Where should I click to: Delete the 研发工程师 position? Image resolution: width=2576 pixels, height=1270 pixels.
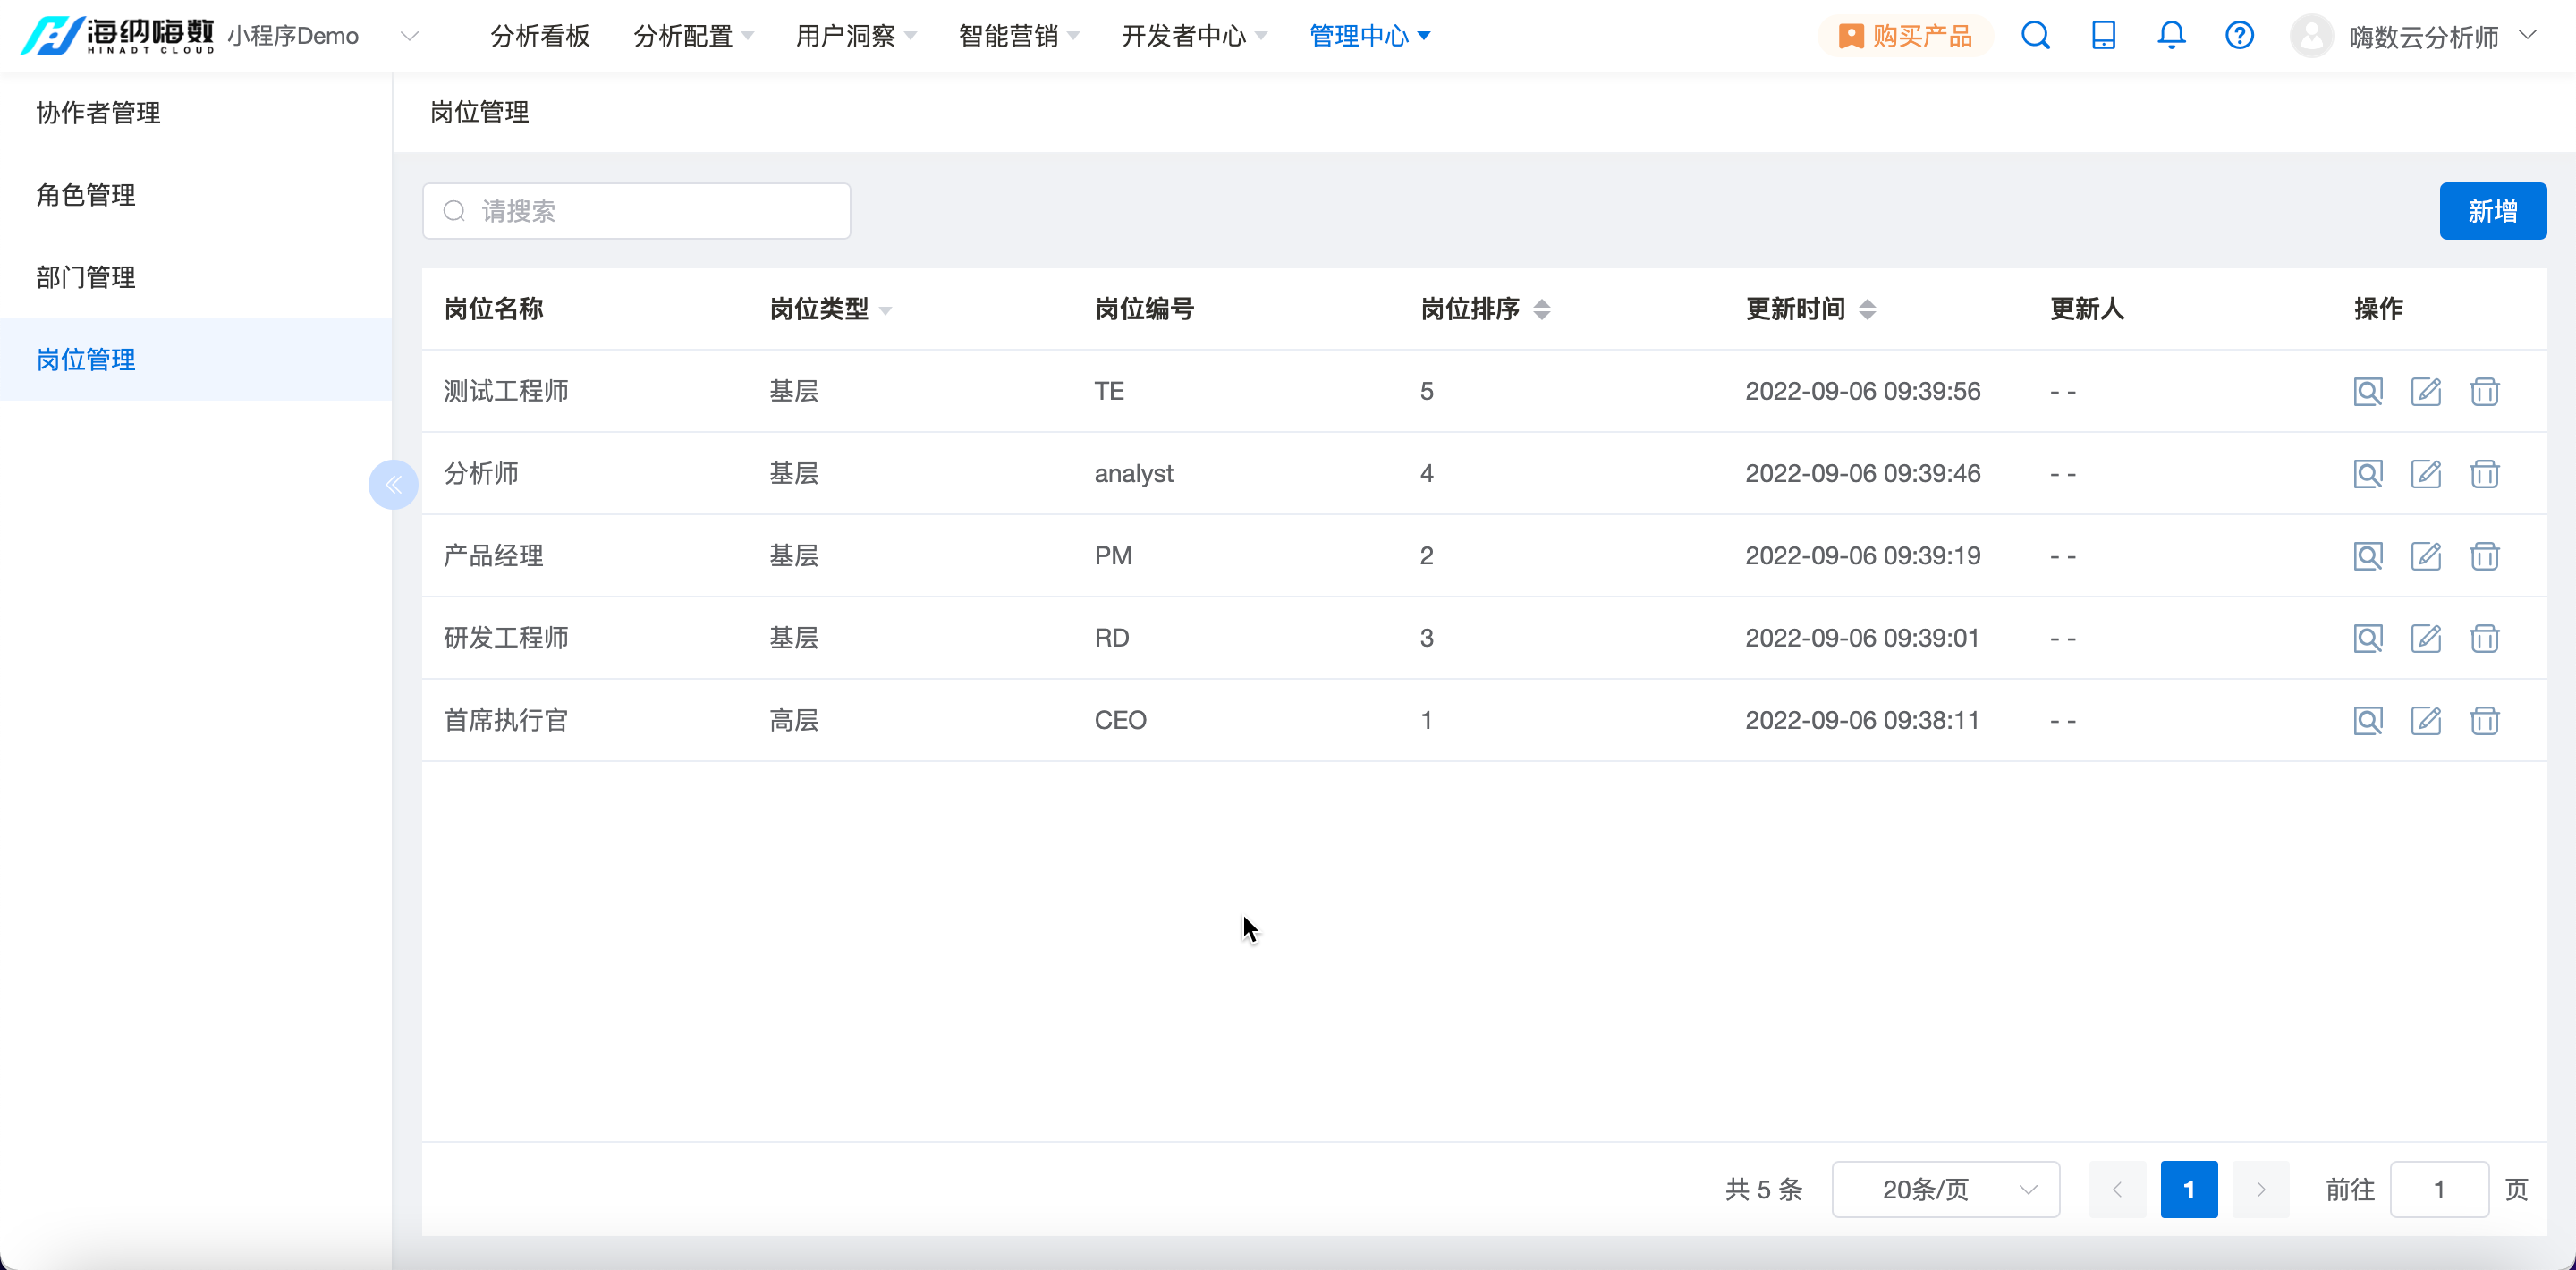point(2484,638)
